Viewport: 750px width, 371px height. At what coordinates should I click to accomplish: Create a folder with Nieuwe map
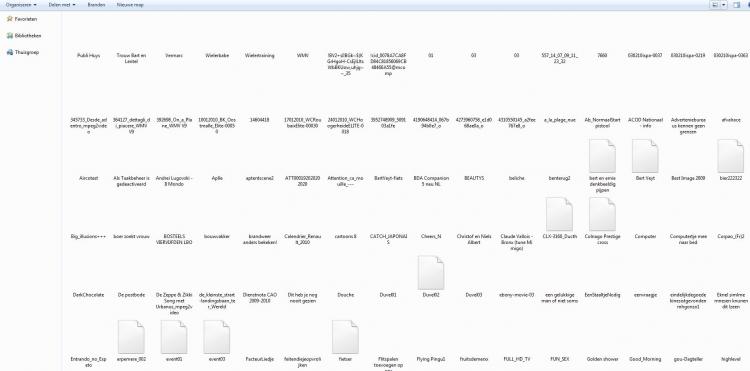coord(130,5)
